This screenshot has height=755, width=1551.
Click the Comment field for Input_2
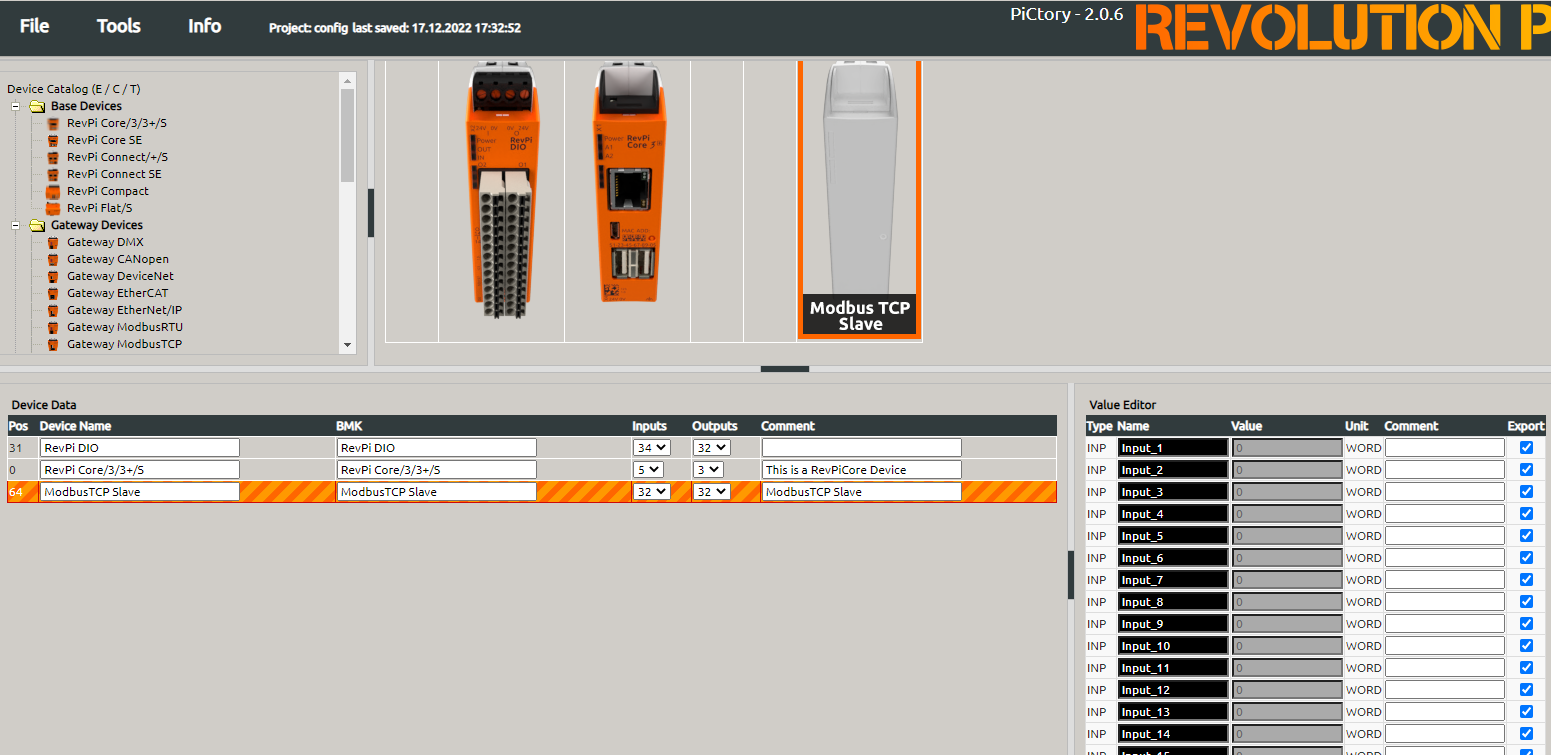[x=1444, y=470]
